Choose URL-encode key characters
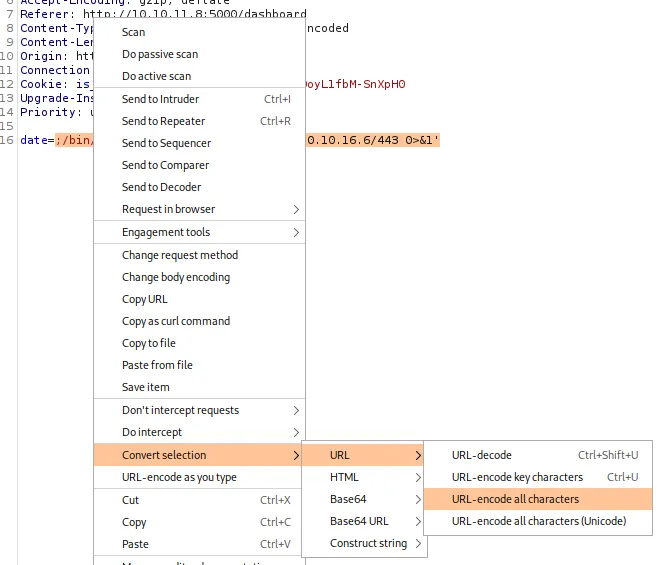 tap(538, 477)
